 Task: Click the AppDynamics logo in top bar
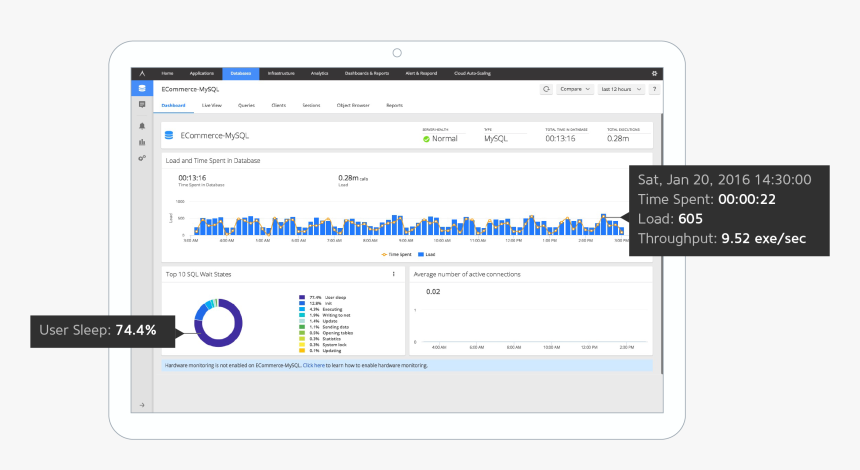click(x=142, y=73)
